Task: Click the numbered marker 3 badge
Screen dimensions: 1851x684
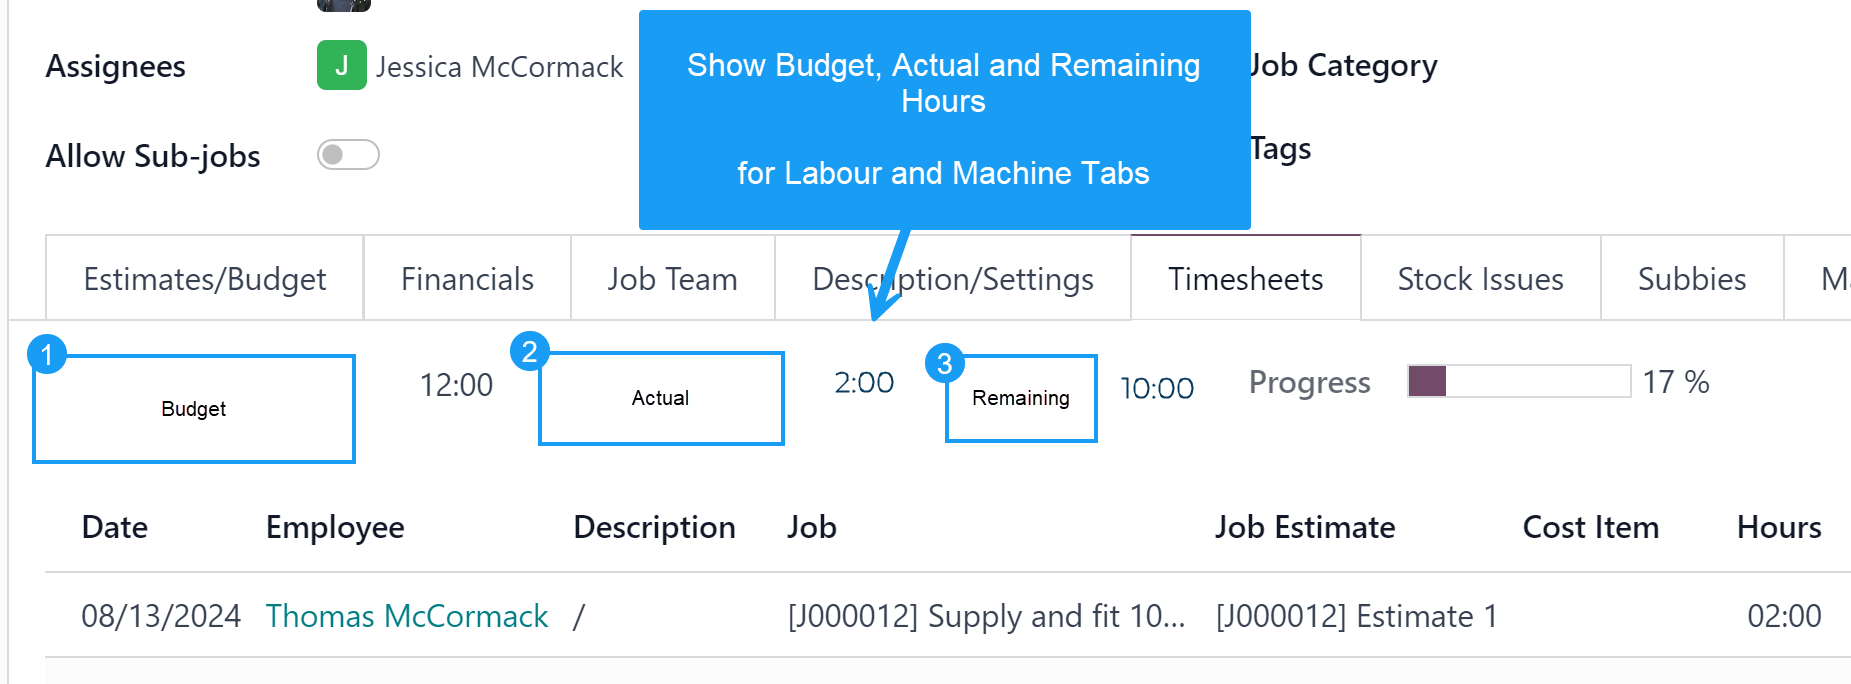Action: pos(944,364)
